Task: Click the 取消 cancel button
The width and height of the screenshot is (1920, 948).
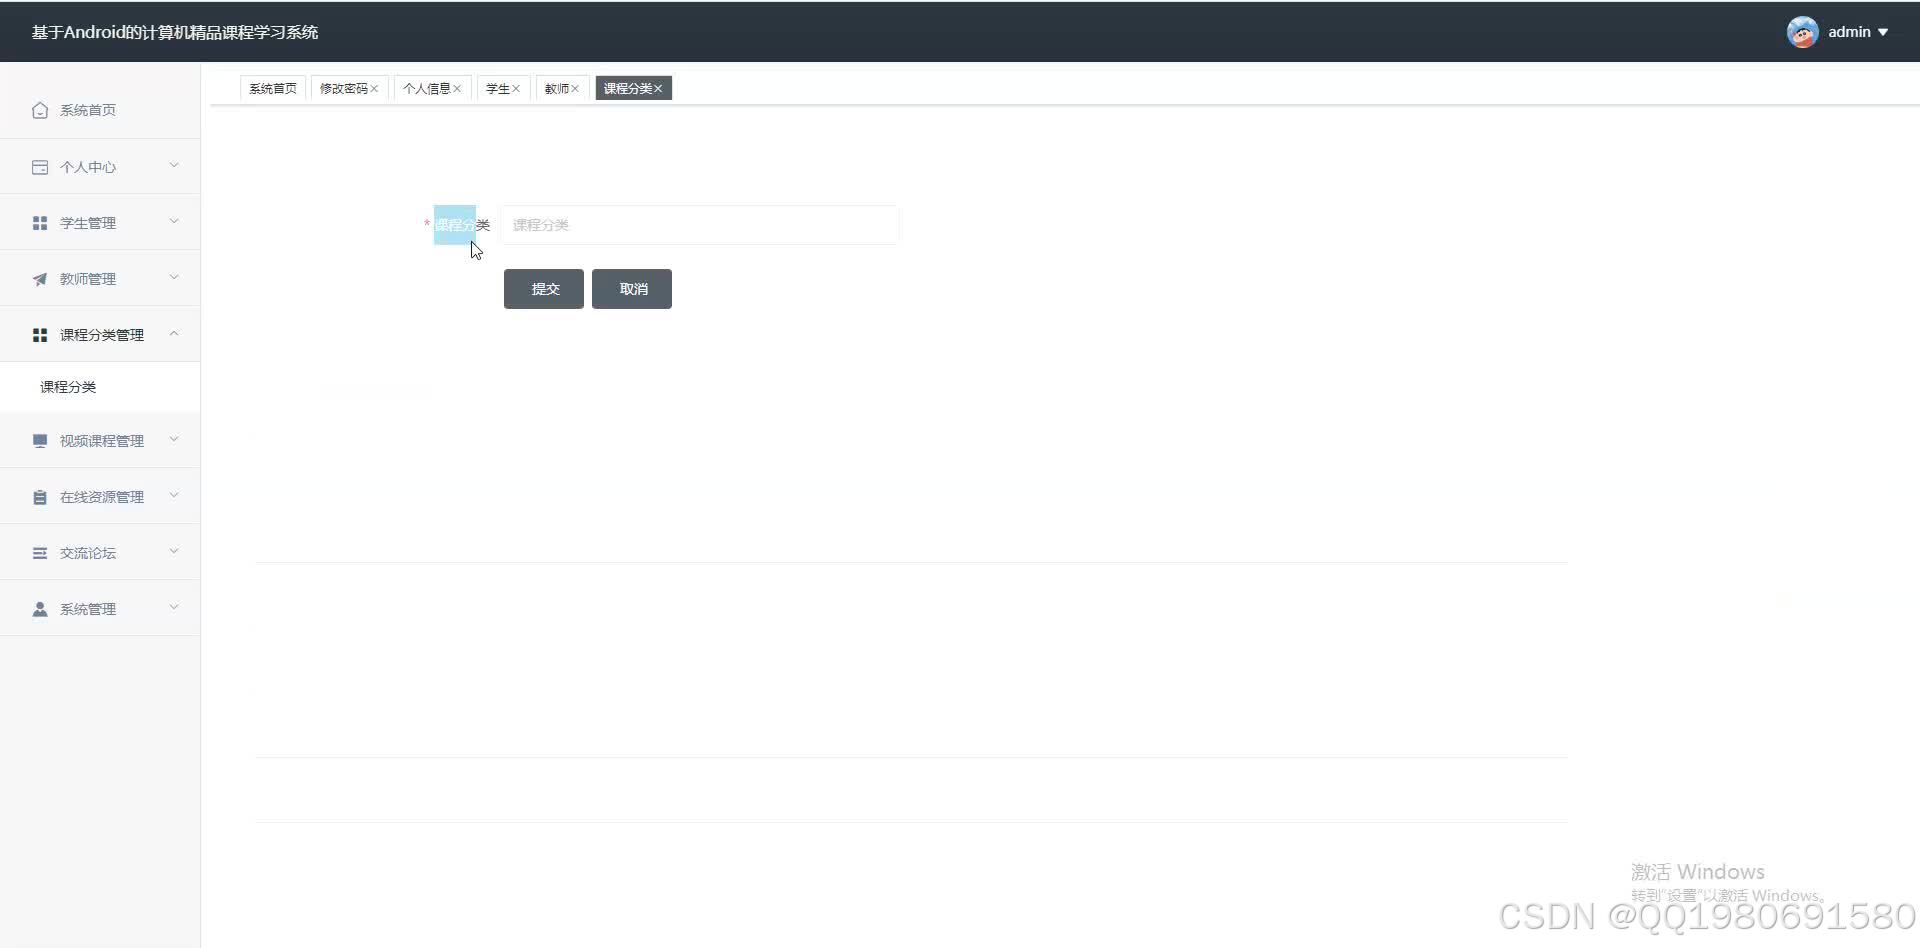Action: 632,289
